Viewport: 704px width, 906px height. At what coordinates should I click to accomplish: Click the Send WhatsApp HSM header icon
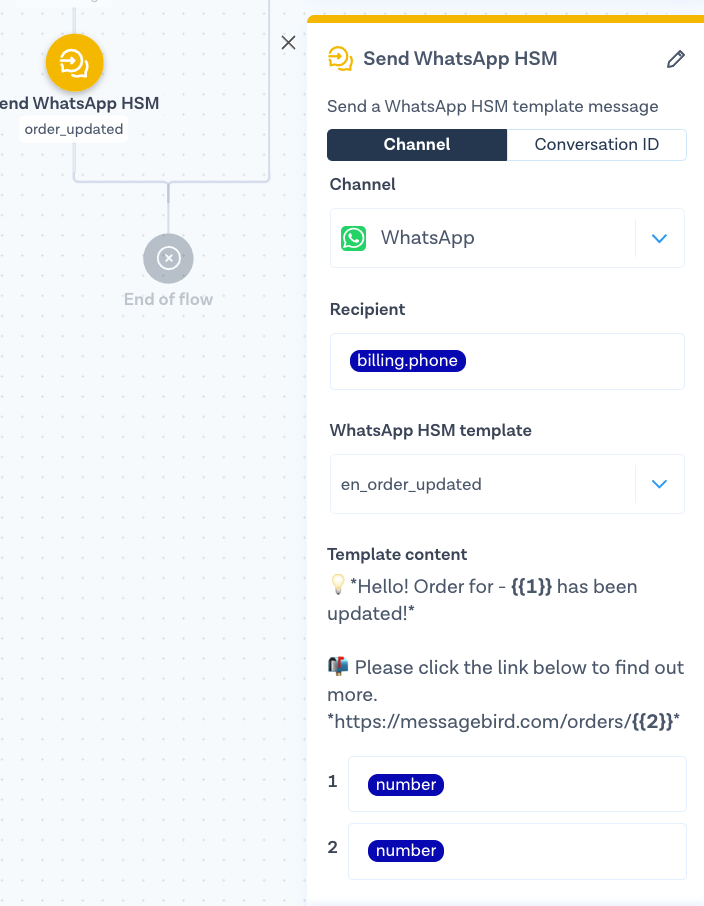[341, 59]
